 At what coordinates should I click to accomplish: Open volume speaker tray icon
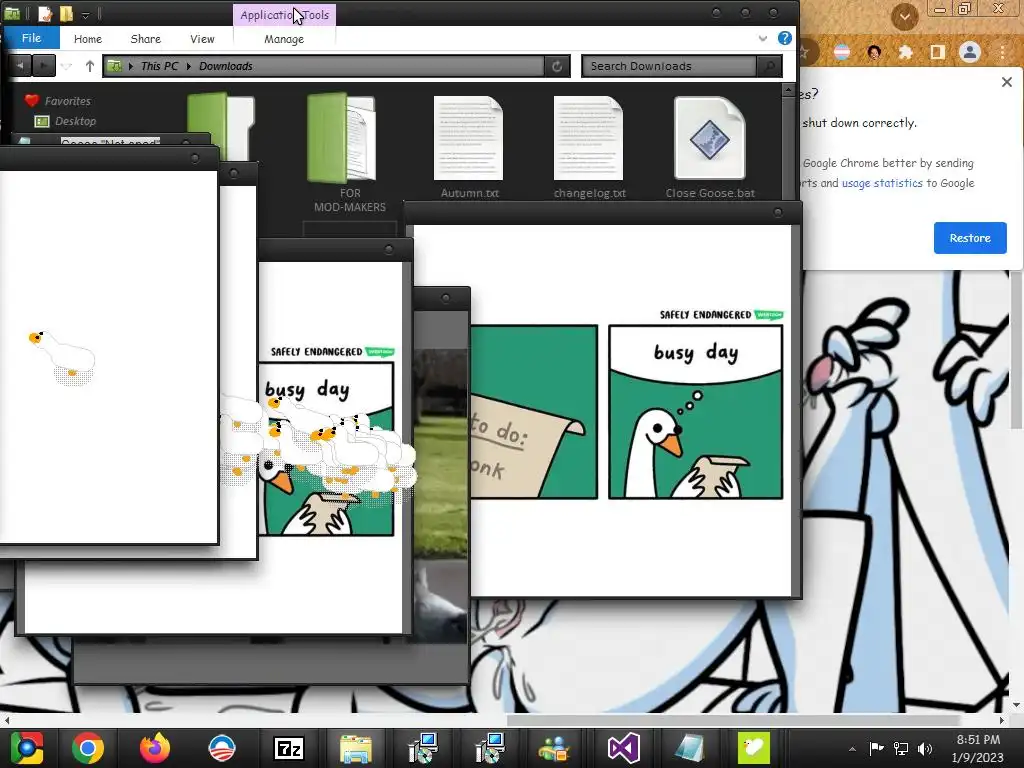tap(925, 748)
